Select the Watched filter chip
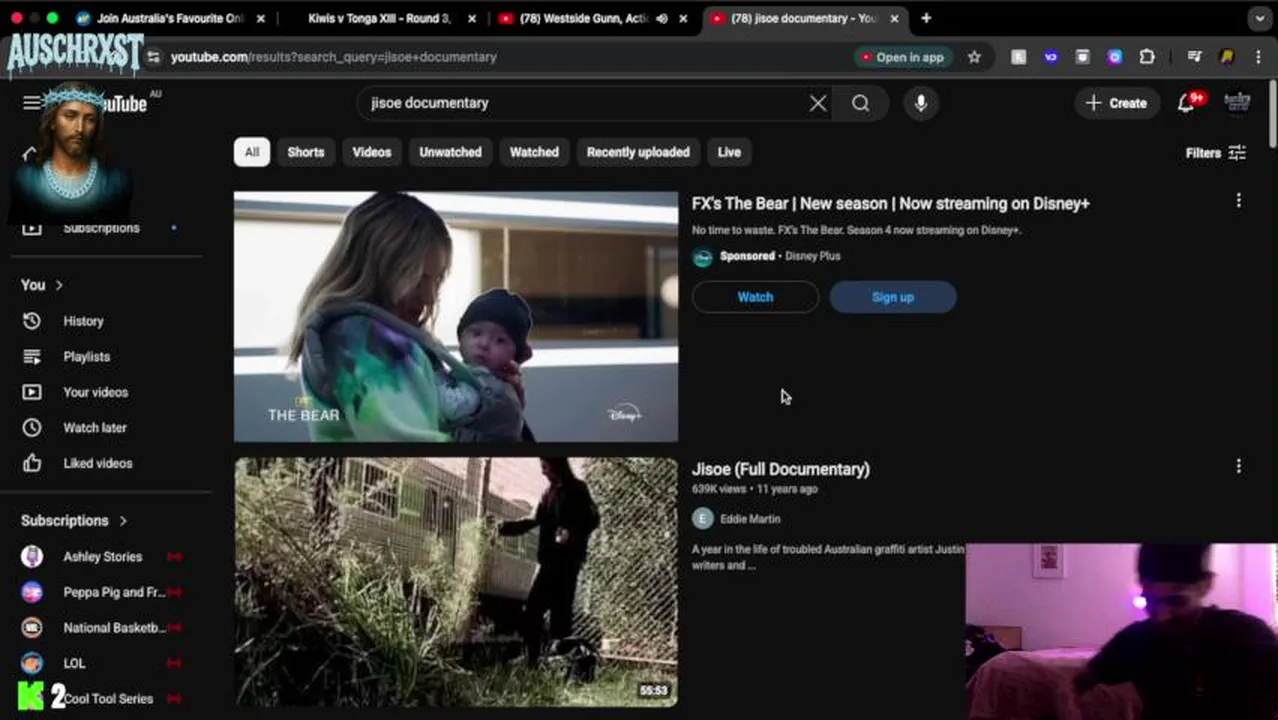1278x720 pixels. [x=534, y=152]
